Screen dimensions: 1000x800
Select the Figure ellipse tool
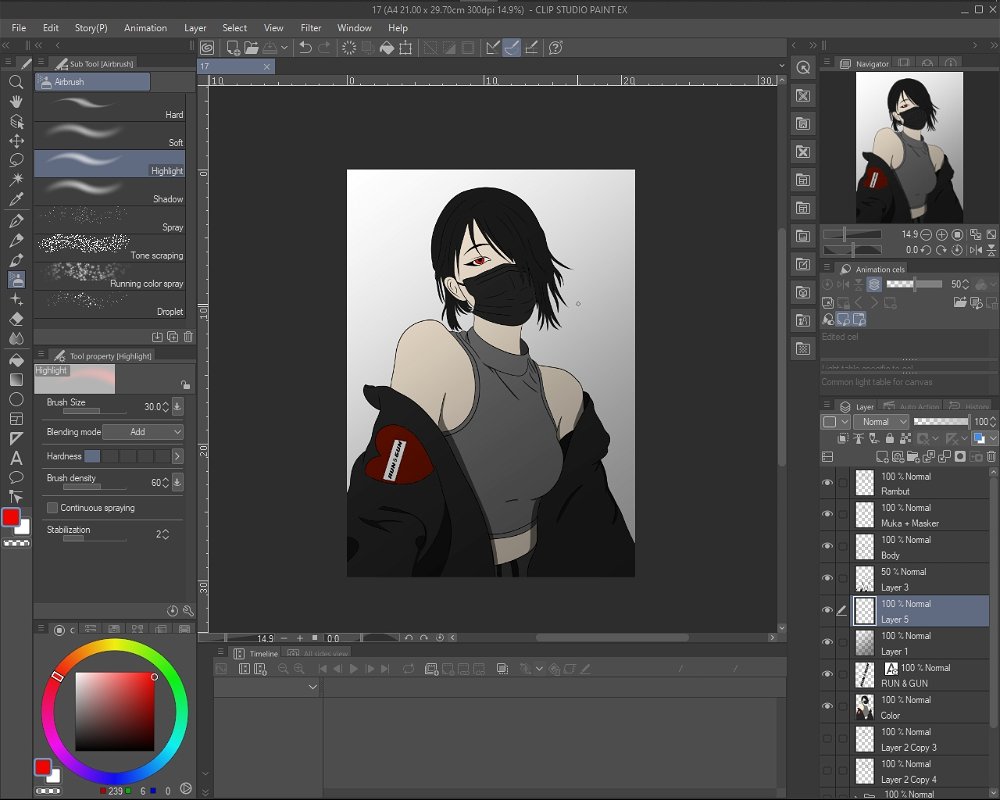click(x=16, y=399)
